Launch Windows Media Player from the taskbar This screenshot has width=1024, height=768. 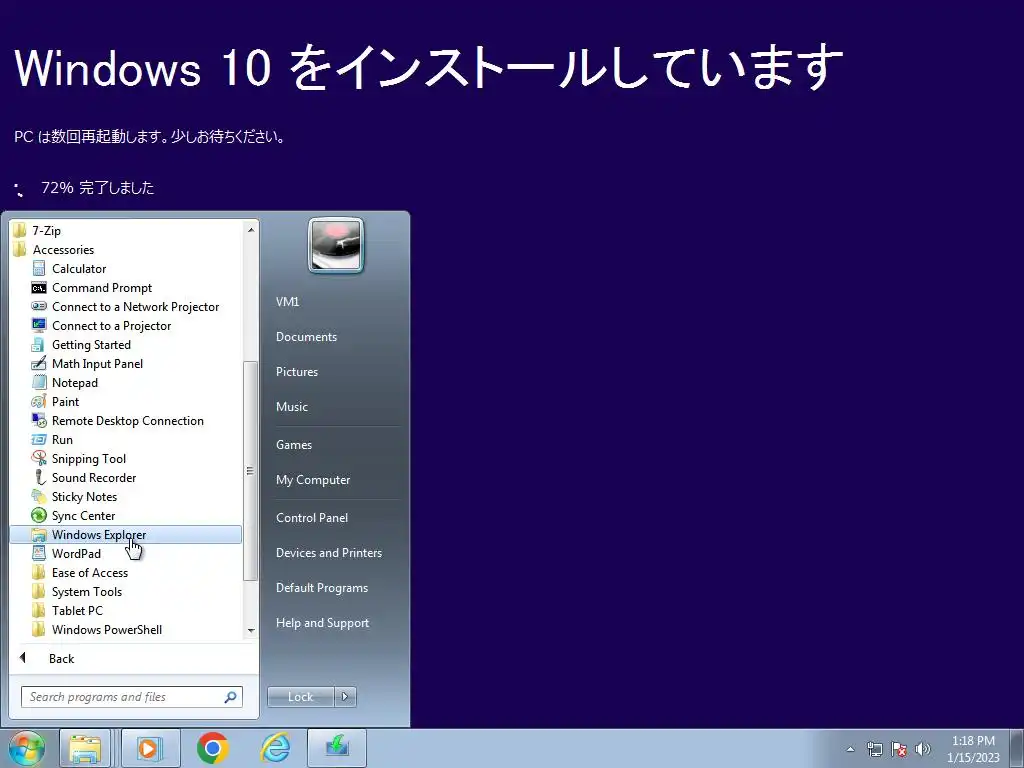(x=149, y=748)
